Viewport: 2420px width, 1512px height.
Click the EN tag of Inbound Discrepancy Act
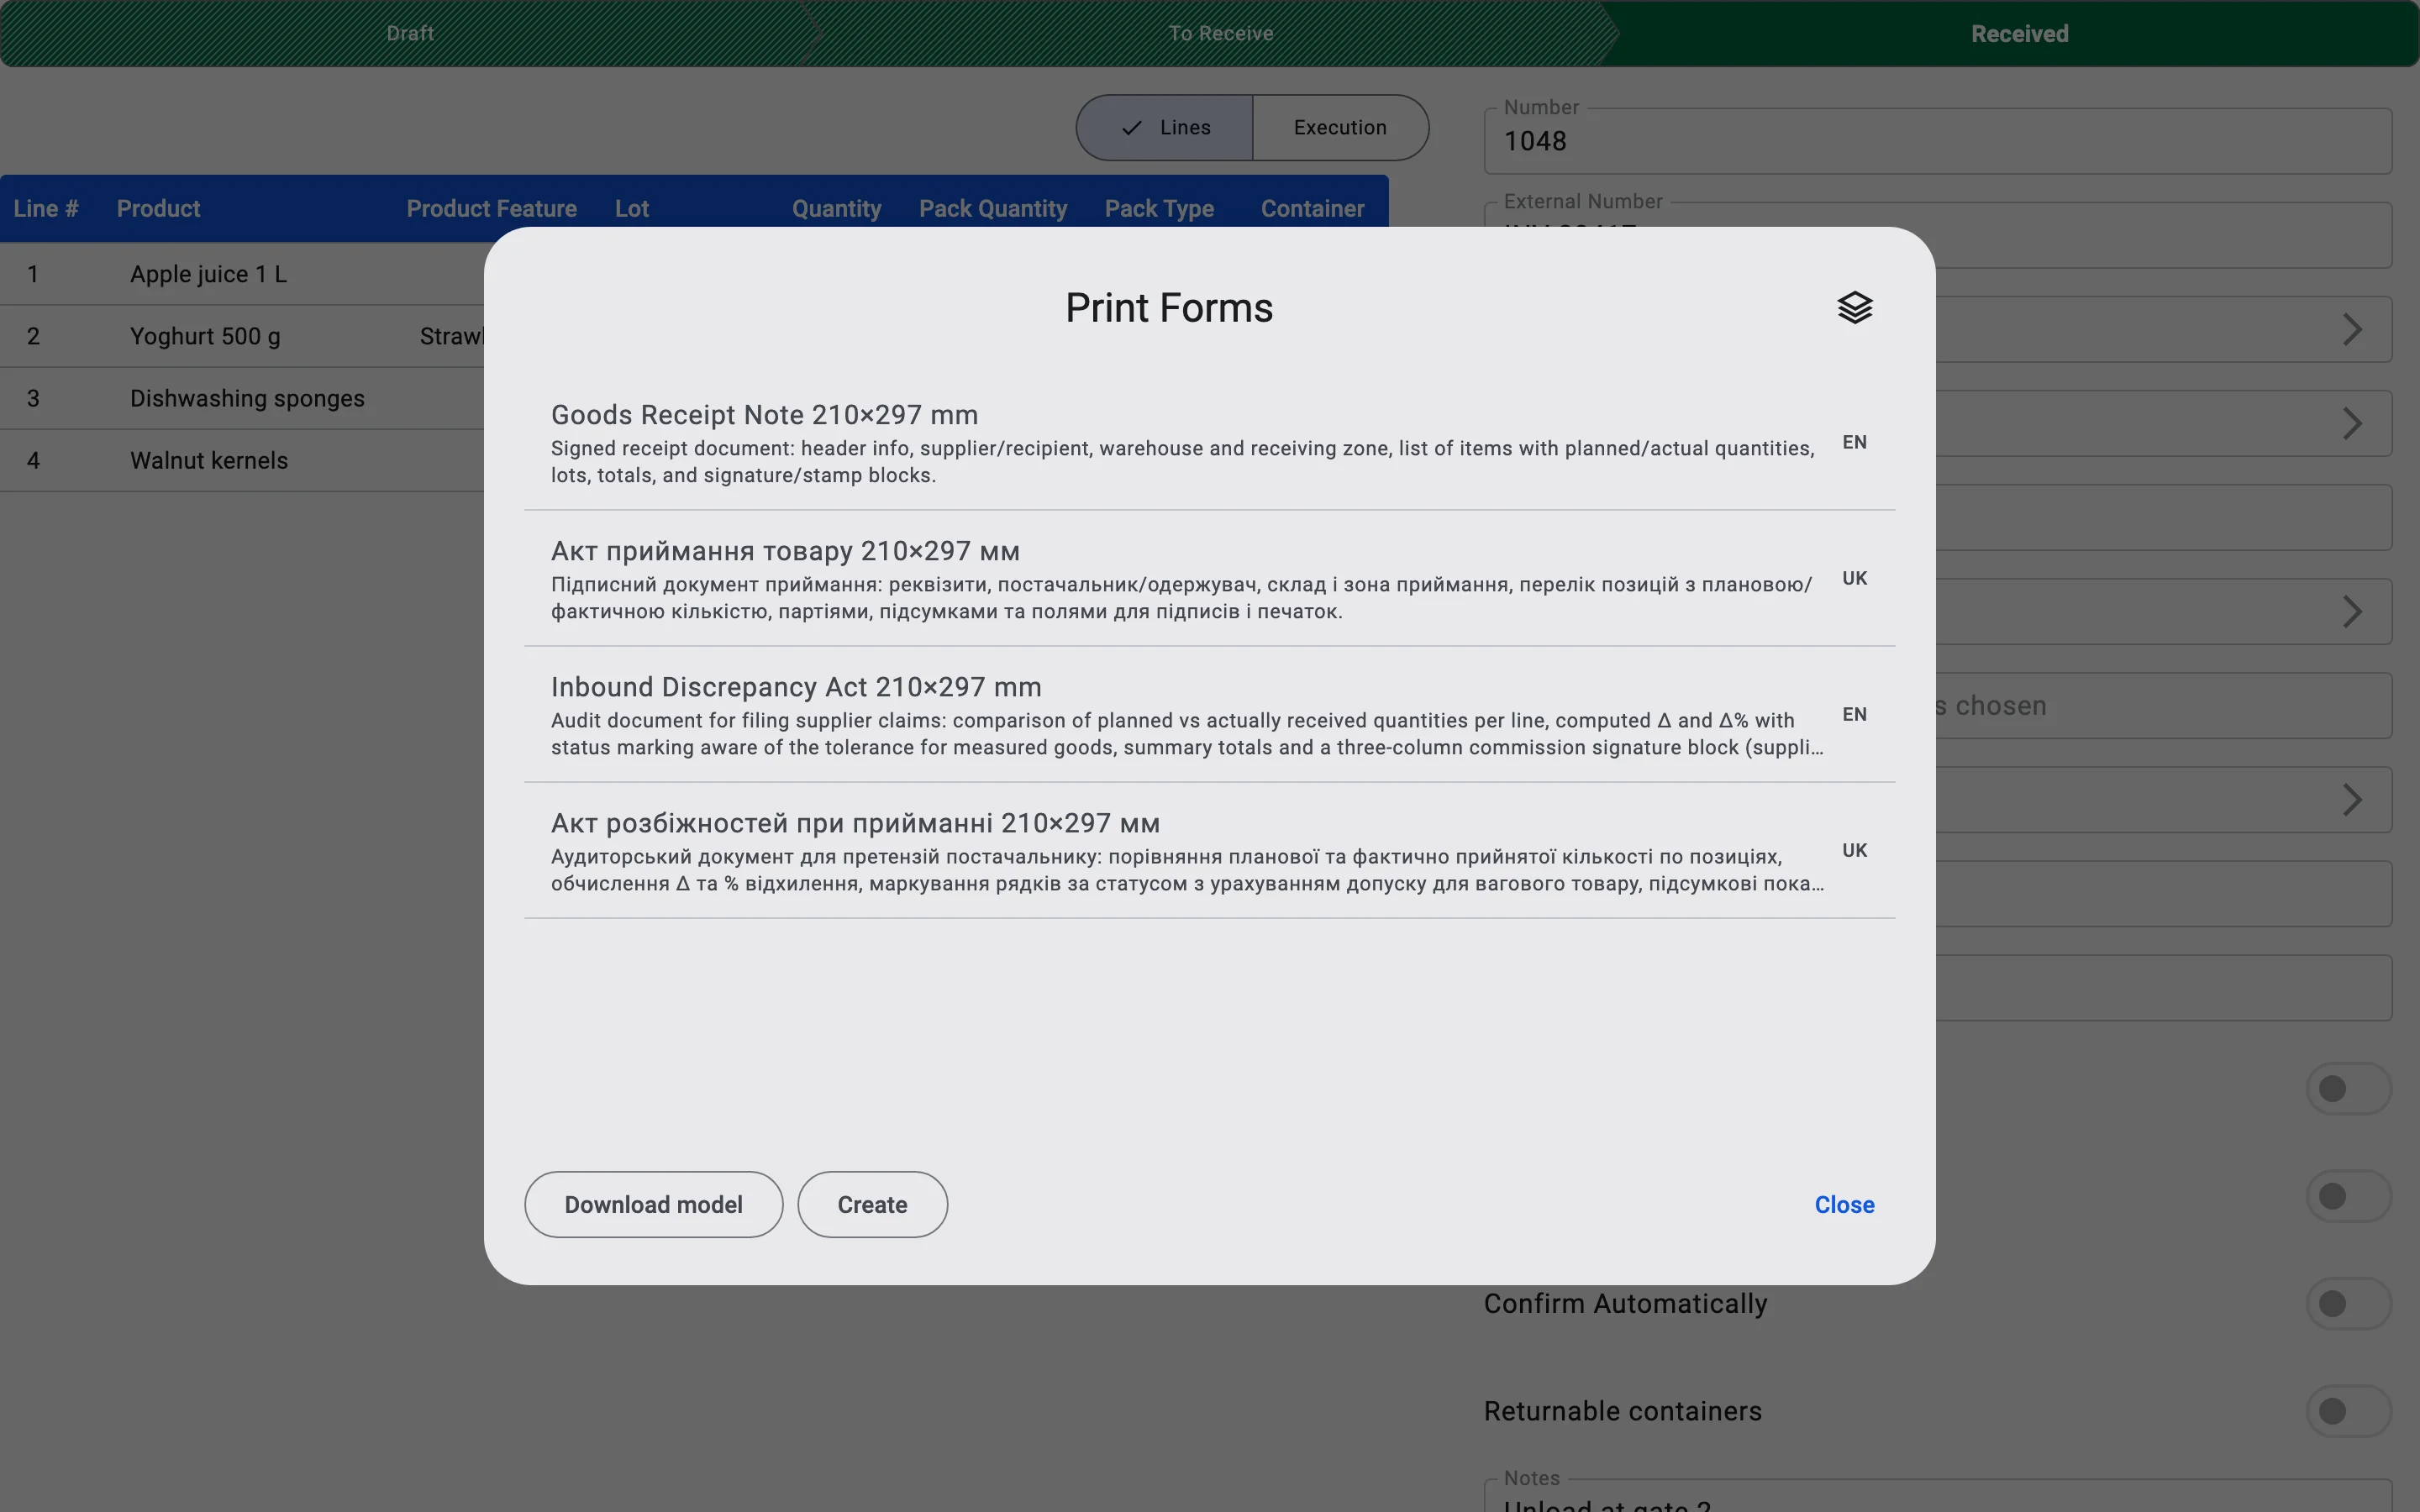[x=1854, y=714]
